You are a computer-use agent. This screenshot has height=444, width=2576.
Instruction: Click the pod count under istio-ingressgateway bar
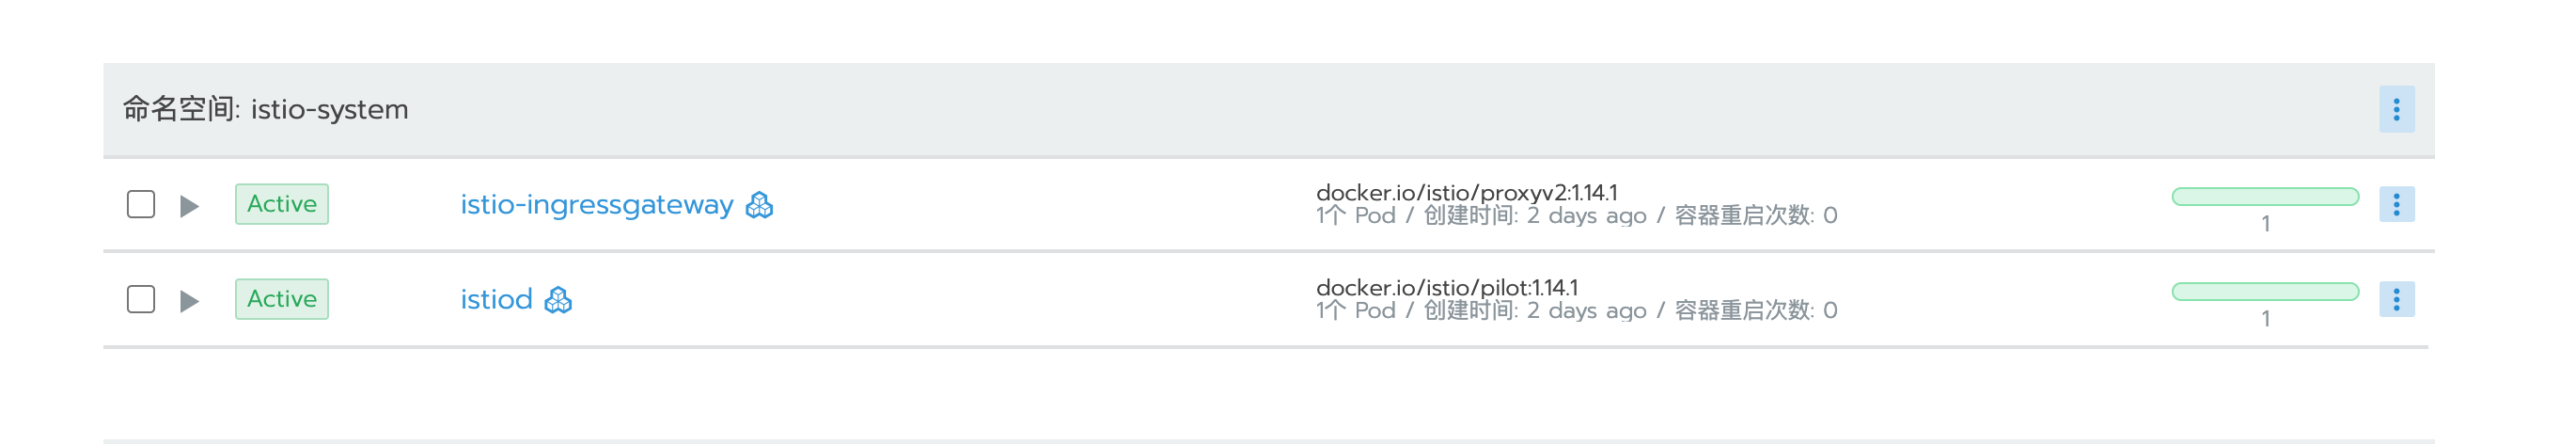(2266, 224)
